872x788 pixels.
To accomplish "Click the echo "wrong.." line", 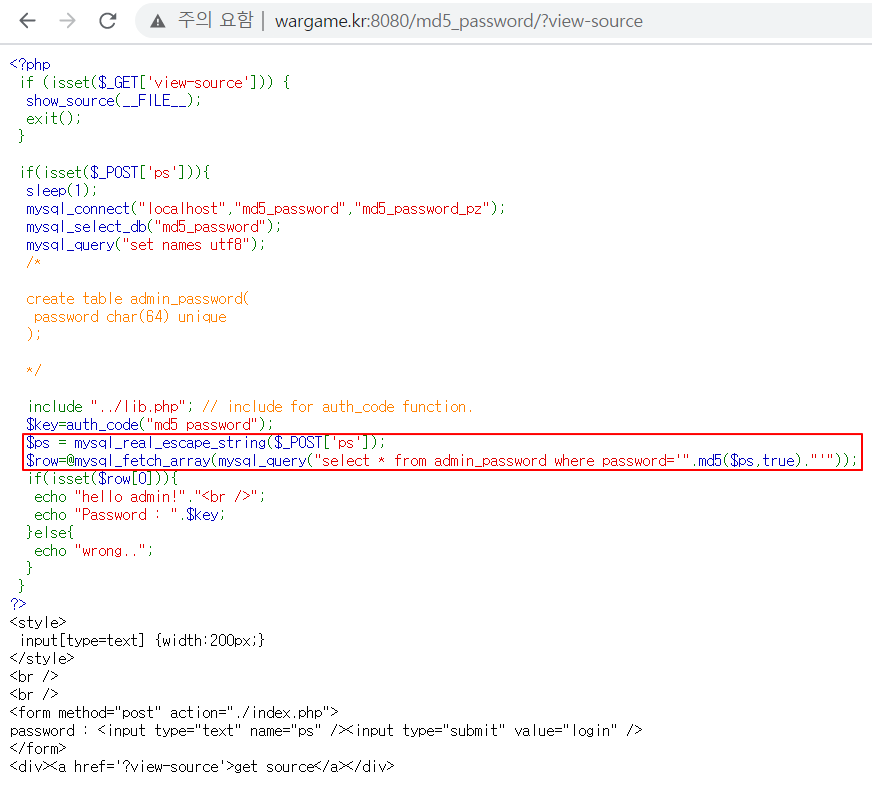I will (x=93, y=551).
